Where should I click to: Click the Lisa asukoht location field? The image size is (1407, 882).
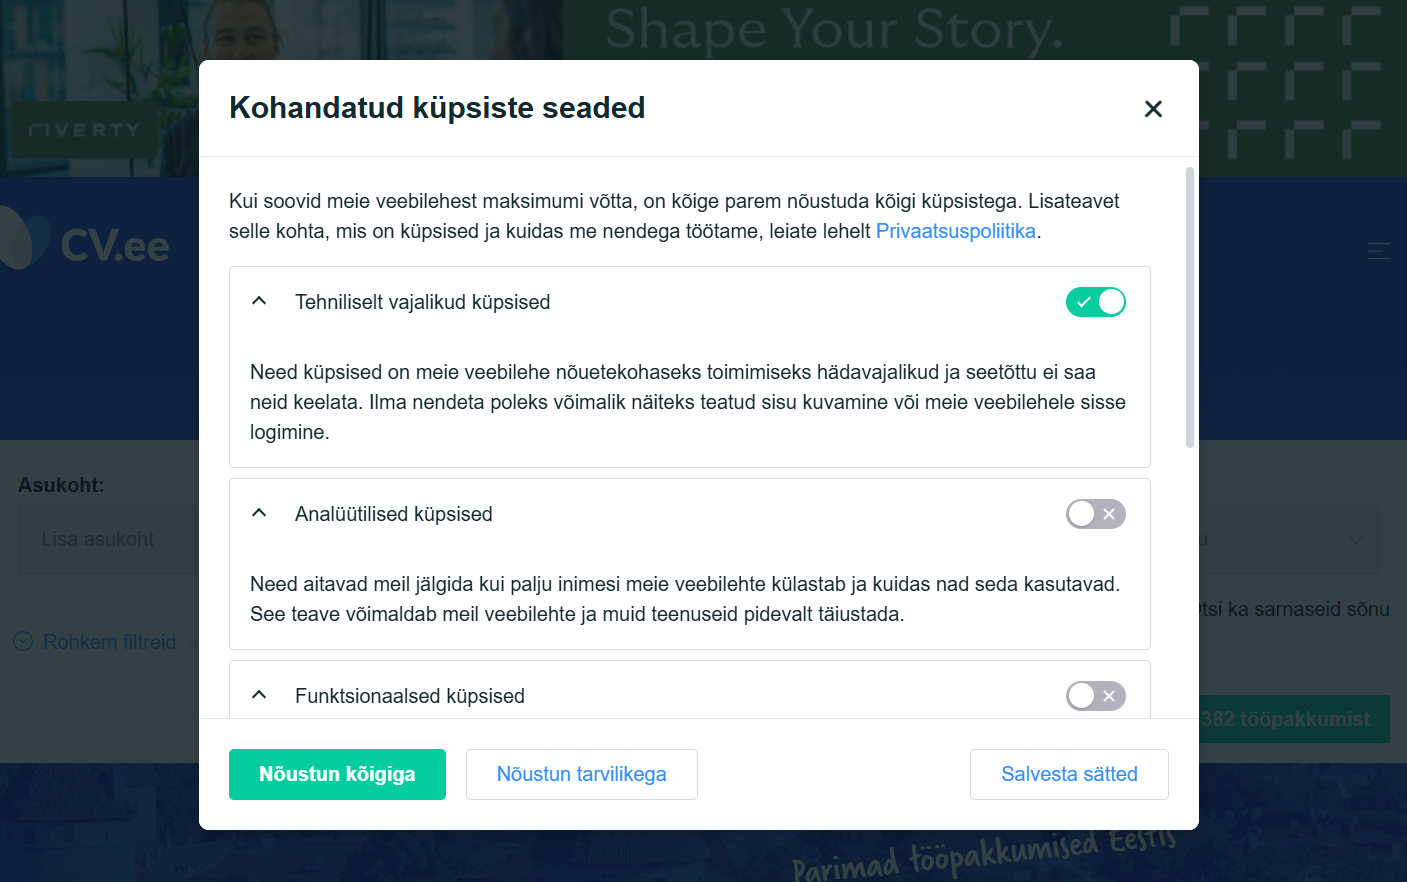pos(108,539)
